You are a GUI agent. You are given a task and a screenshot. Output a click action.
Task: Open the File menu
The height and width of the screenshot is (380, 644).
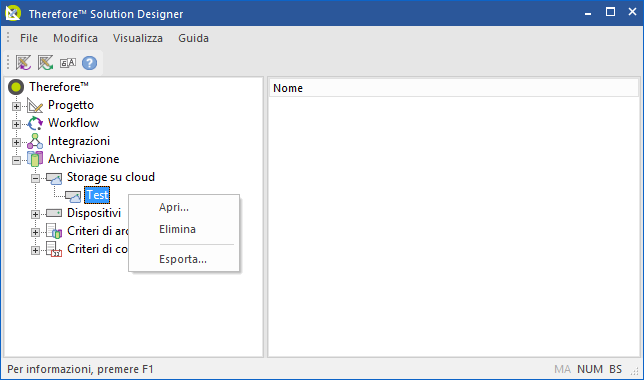pyautogui.click(x=29, y=38)
